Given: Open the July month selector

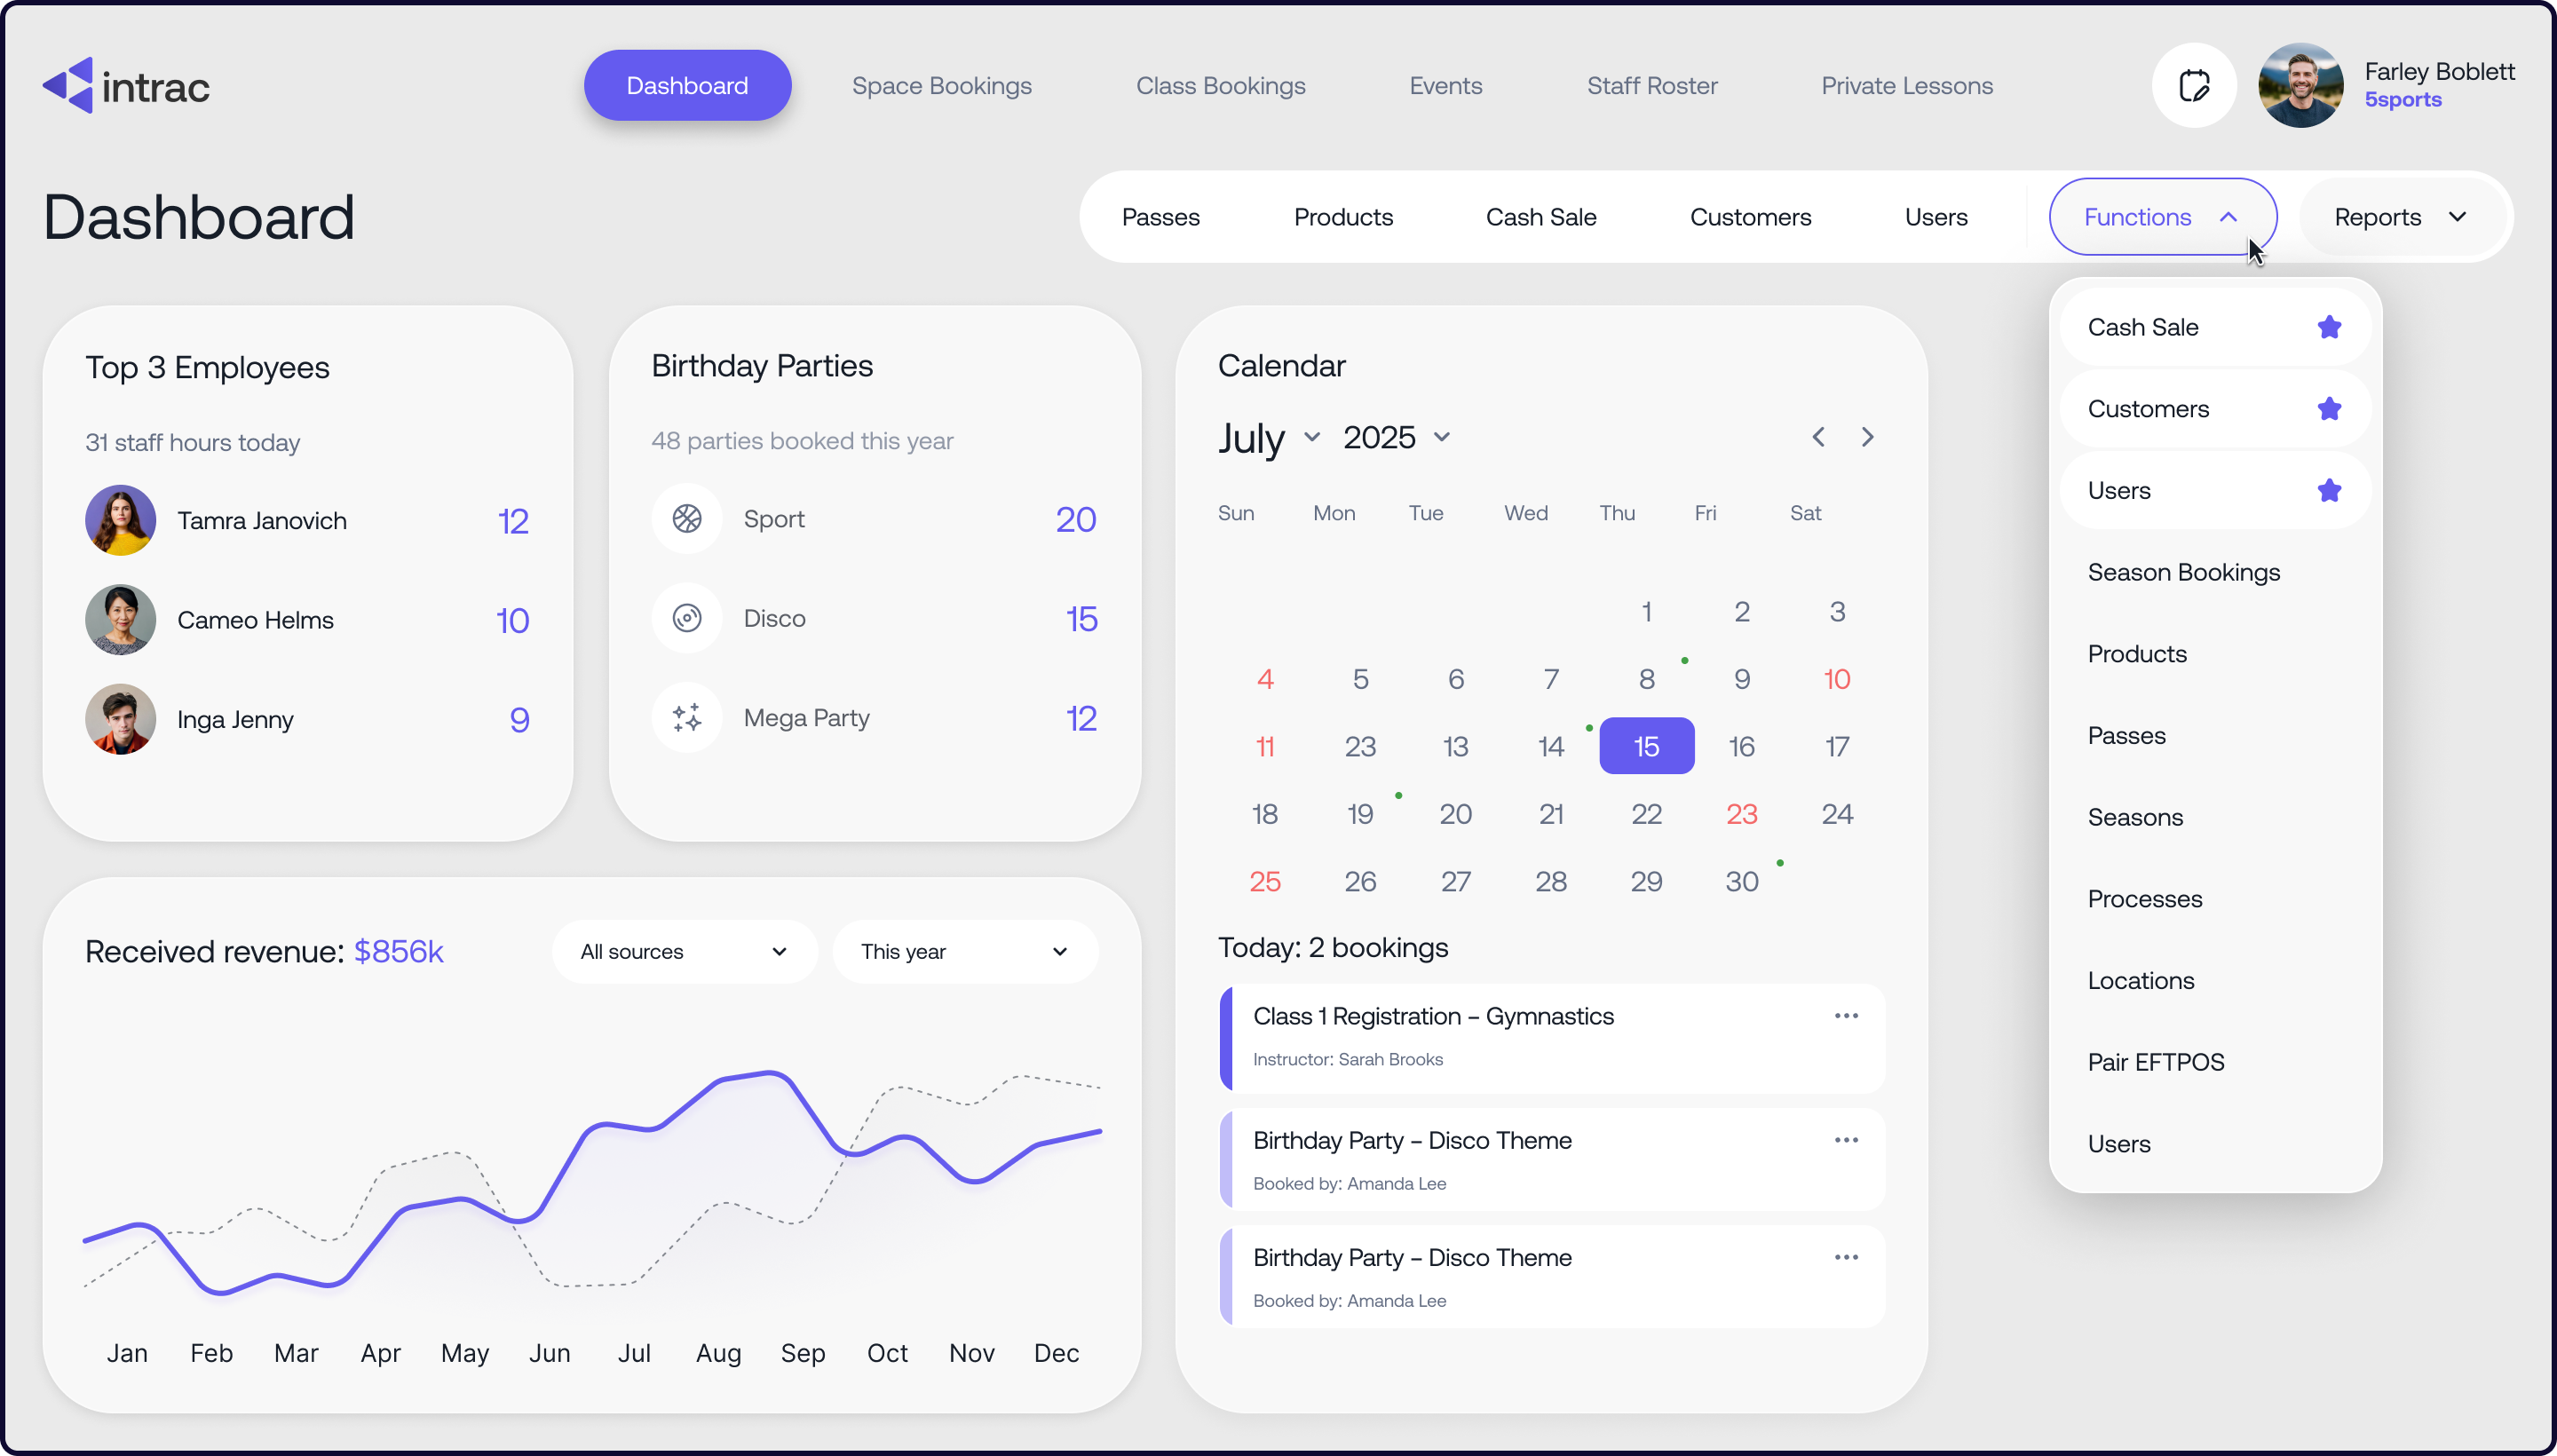Looking at the screenshot, I should point(1268,438).
